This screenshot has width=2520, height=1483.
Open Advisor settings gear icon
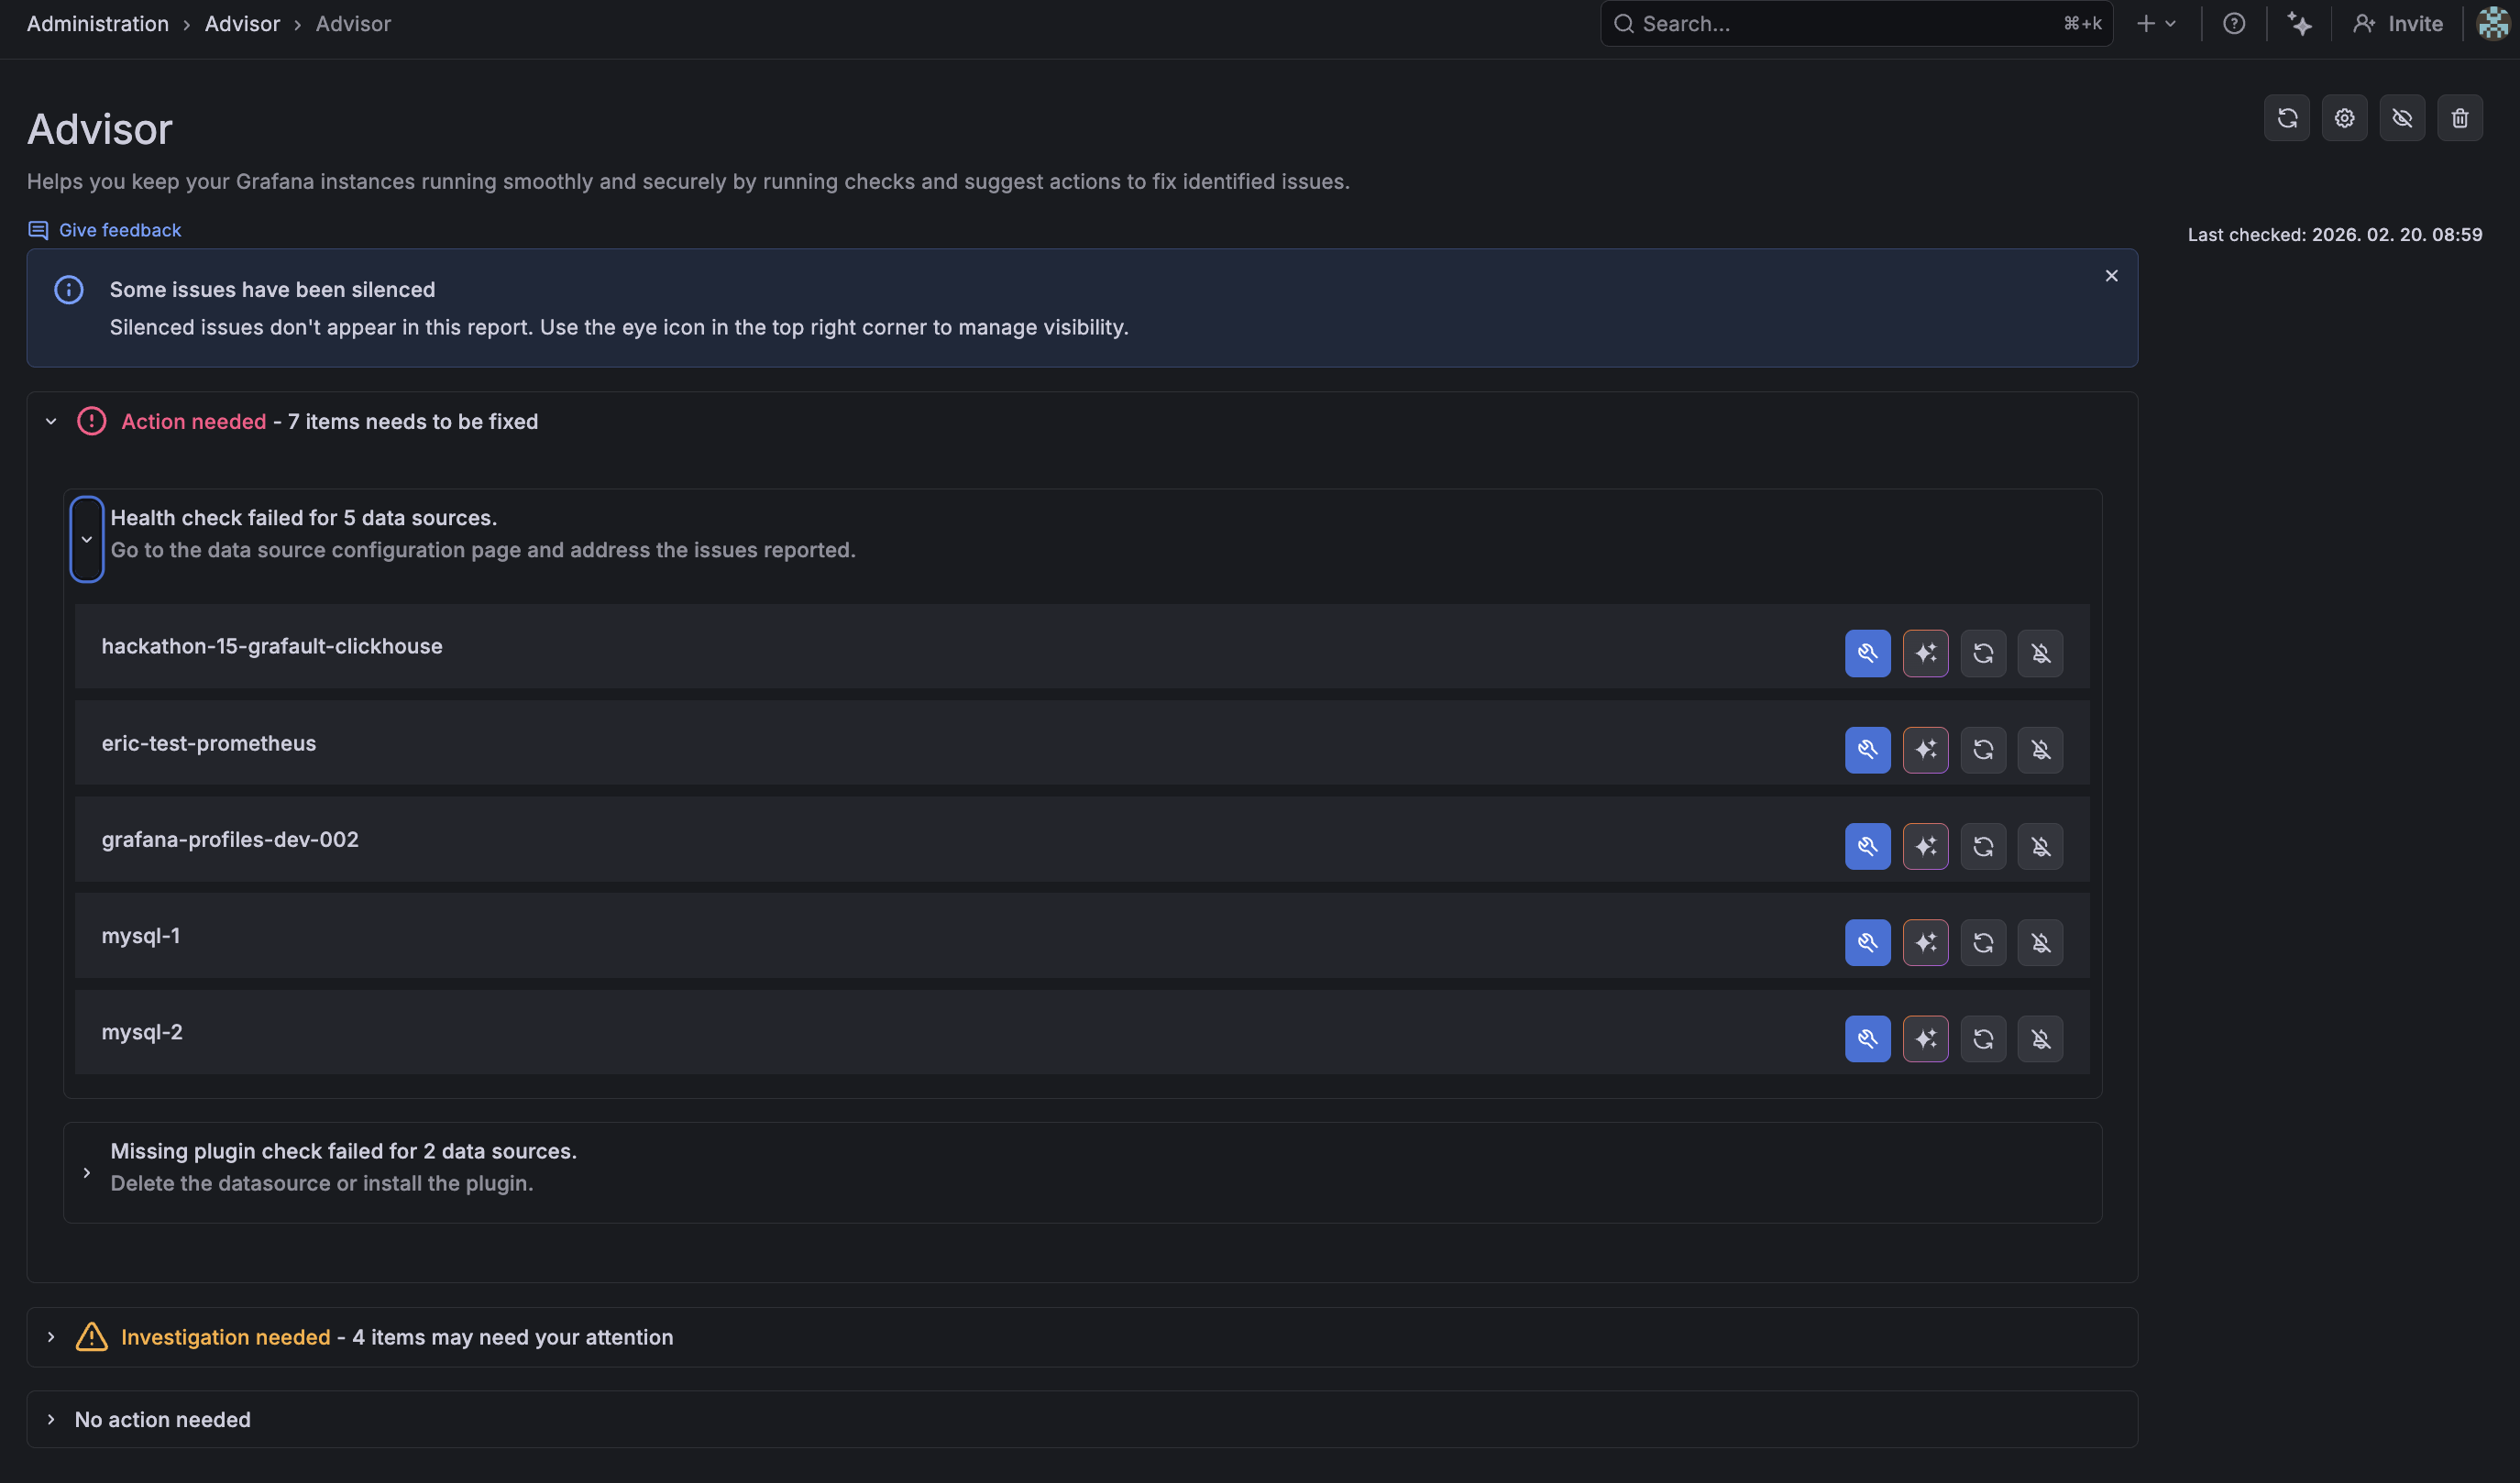click(x=2344, y=118)
